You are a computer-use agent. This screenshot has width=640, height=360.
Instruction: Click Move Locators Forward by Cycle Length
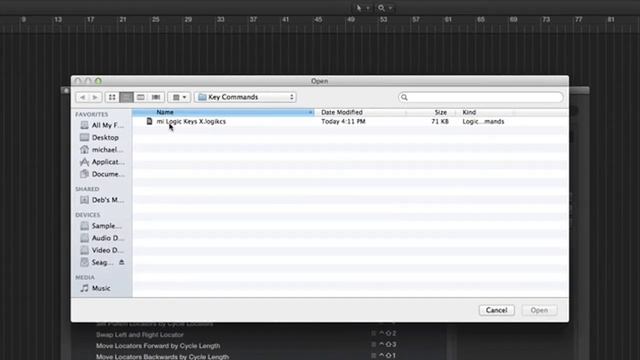pyautogui.click(x=158, y=346)
